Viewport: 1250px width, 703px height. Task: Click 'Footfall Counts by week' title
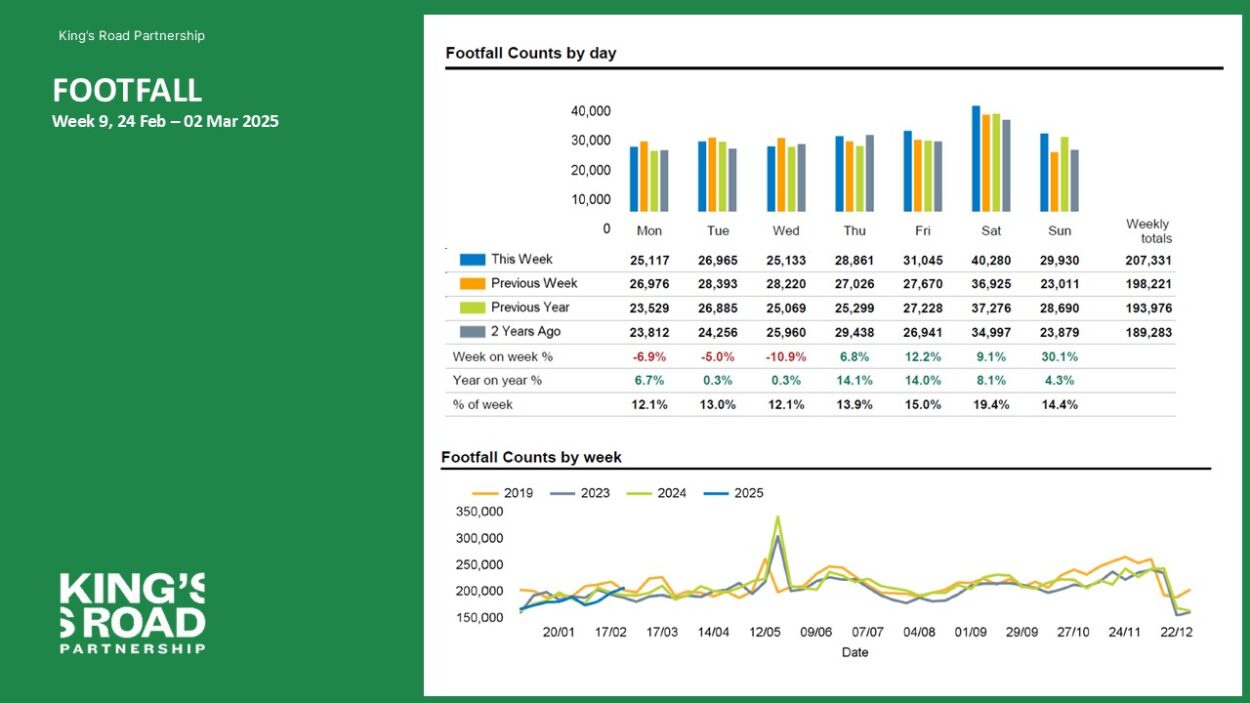[x=531, y=457]
